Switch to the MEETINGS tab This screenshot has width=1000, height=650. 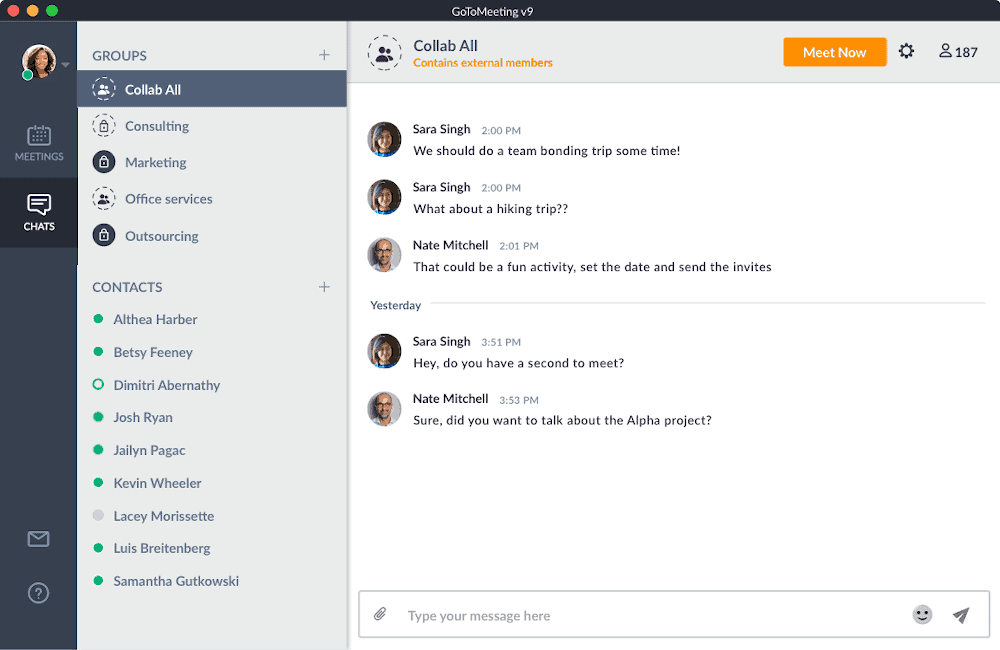[38, 142]
